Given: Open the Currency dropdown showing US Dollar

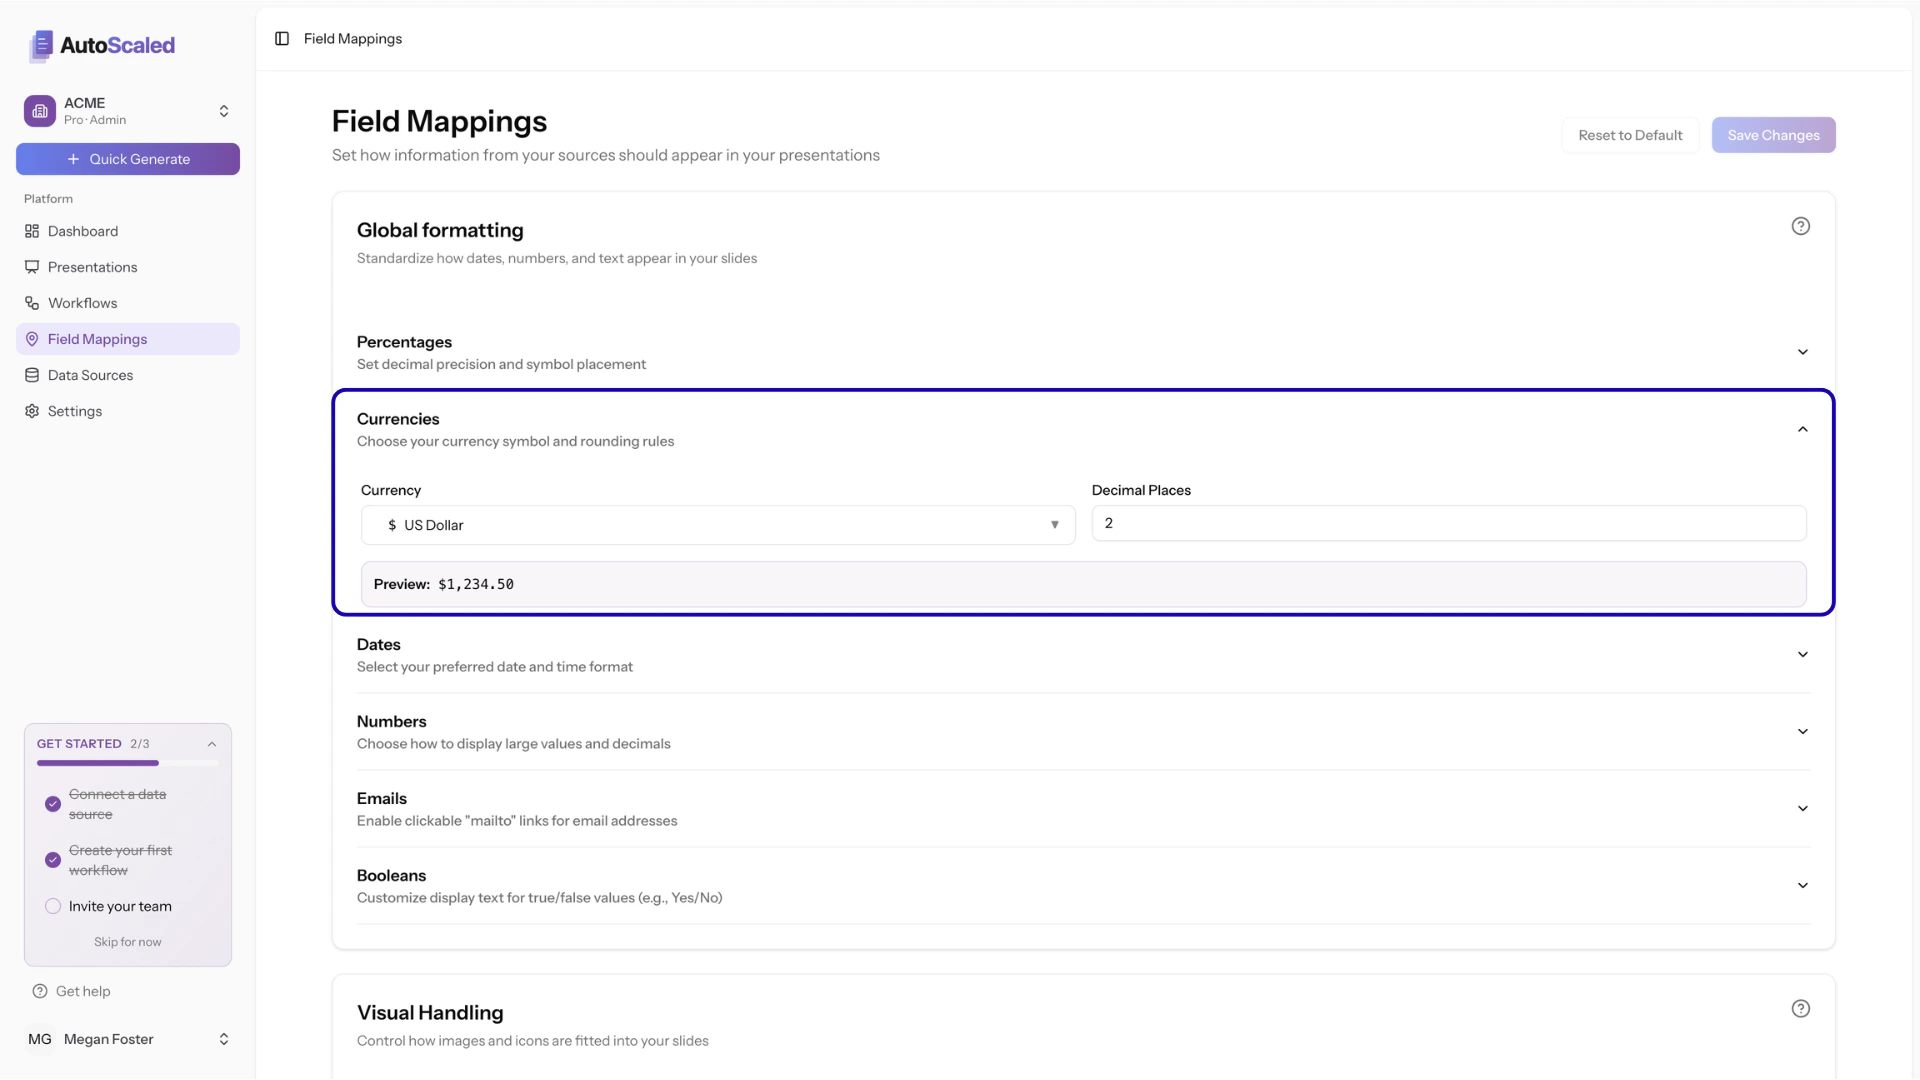Looking at the screenshot, I should tap(717, 524).
